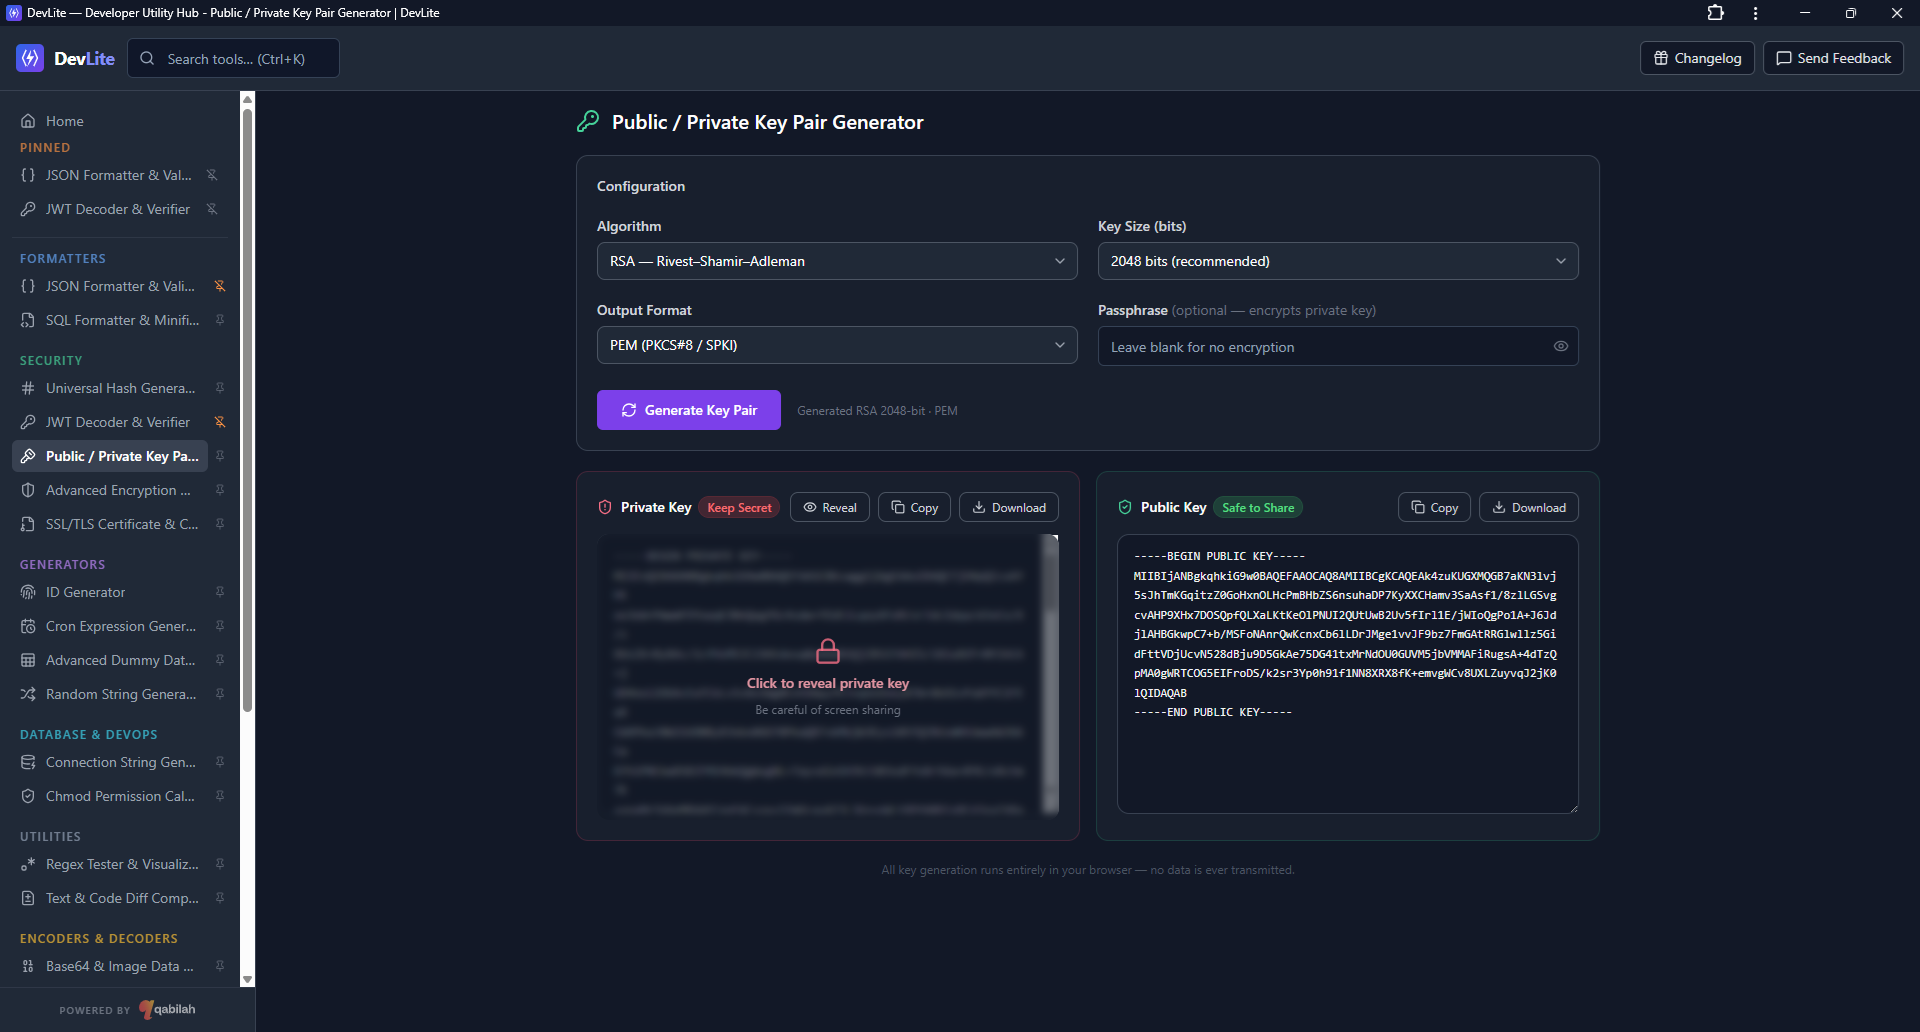Click the sidebar scrollbar down arrow
Image resolution: width=1920 pixels, height=1032 pixels.
(248, 980)
